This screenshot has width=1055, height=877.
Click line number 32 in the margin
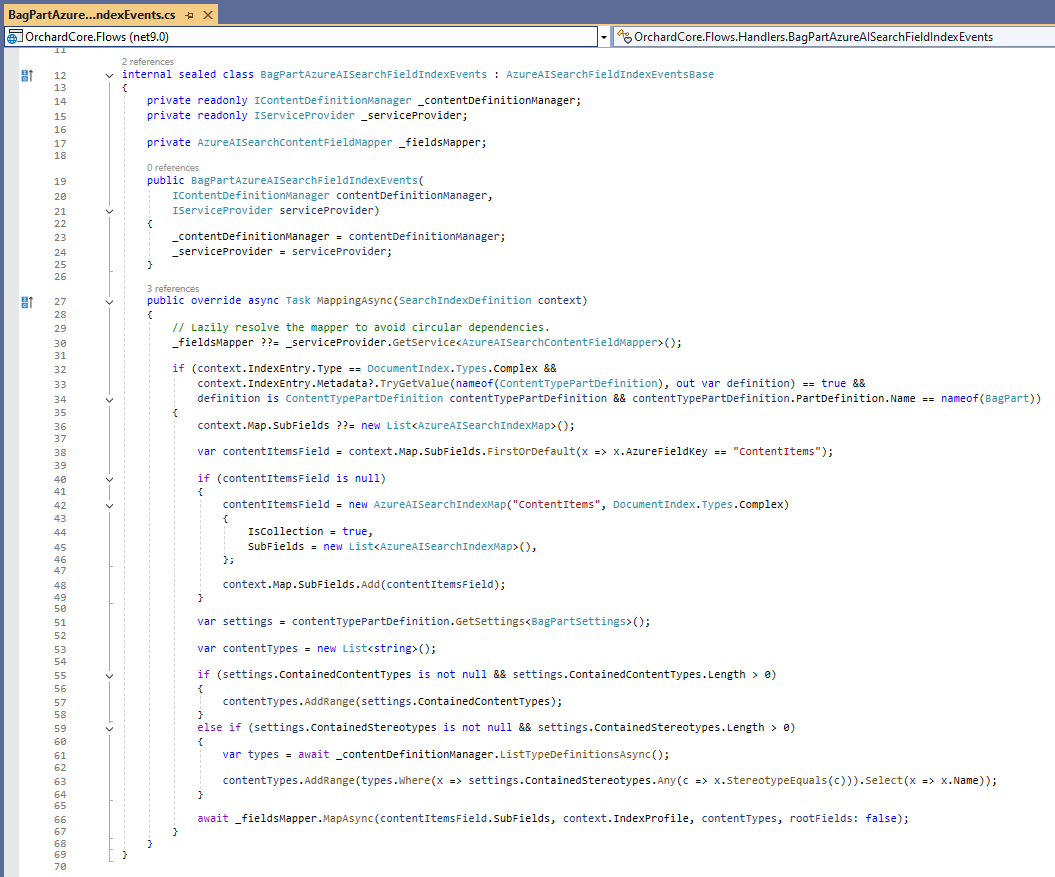point(61,370)
